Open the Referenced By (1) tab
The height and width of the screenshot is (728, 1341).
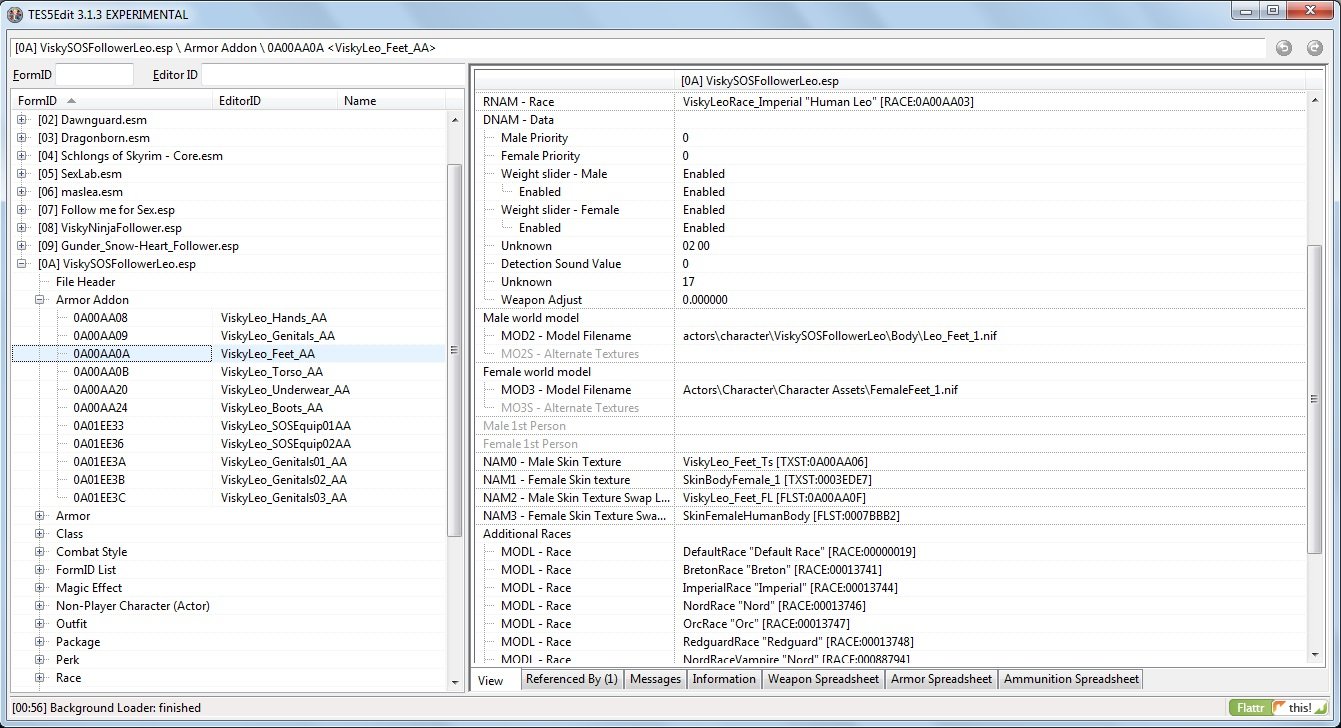tap(572, 679)
